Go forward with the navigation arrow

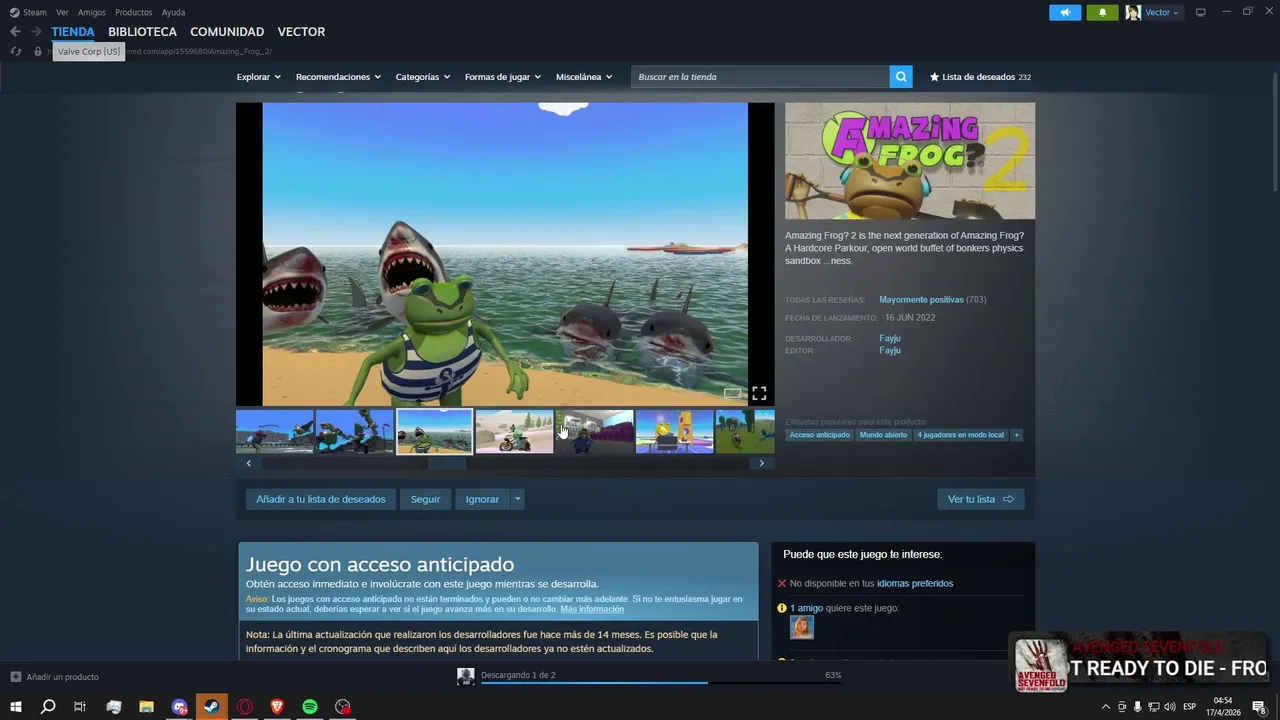click(36, 32)
